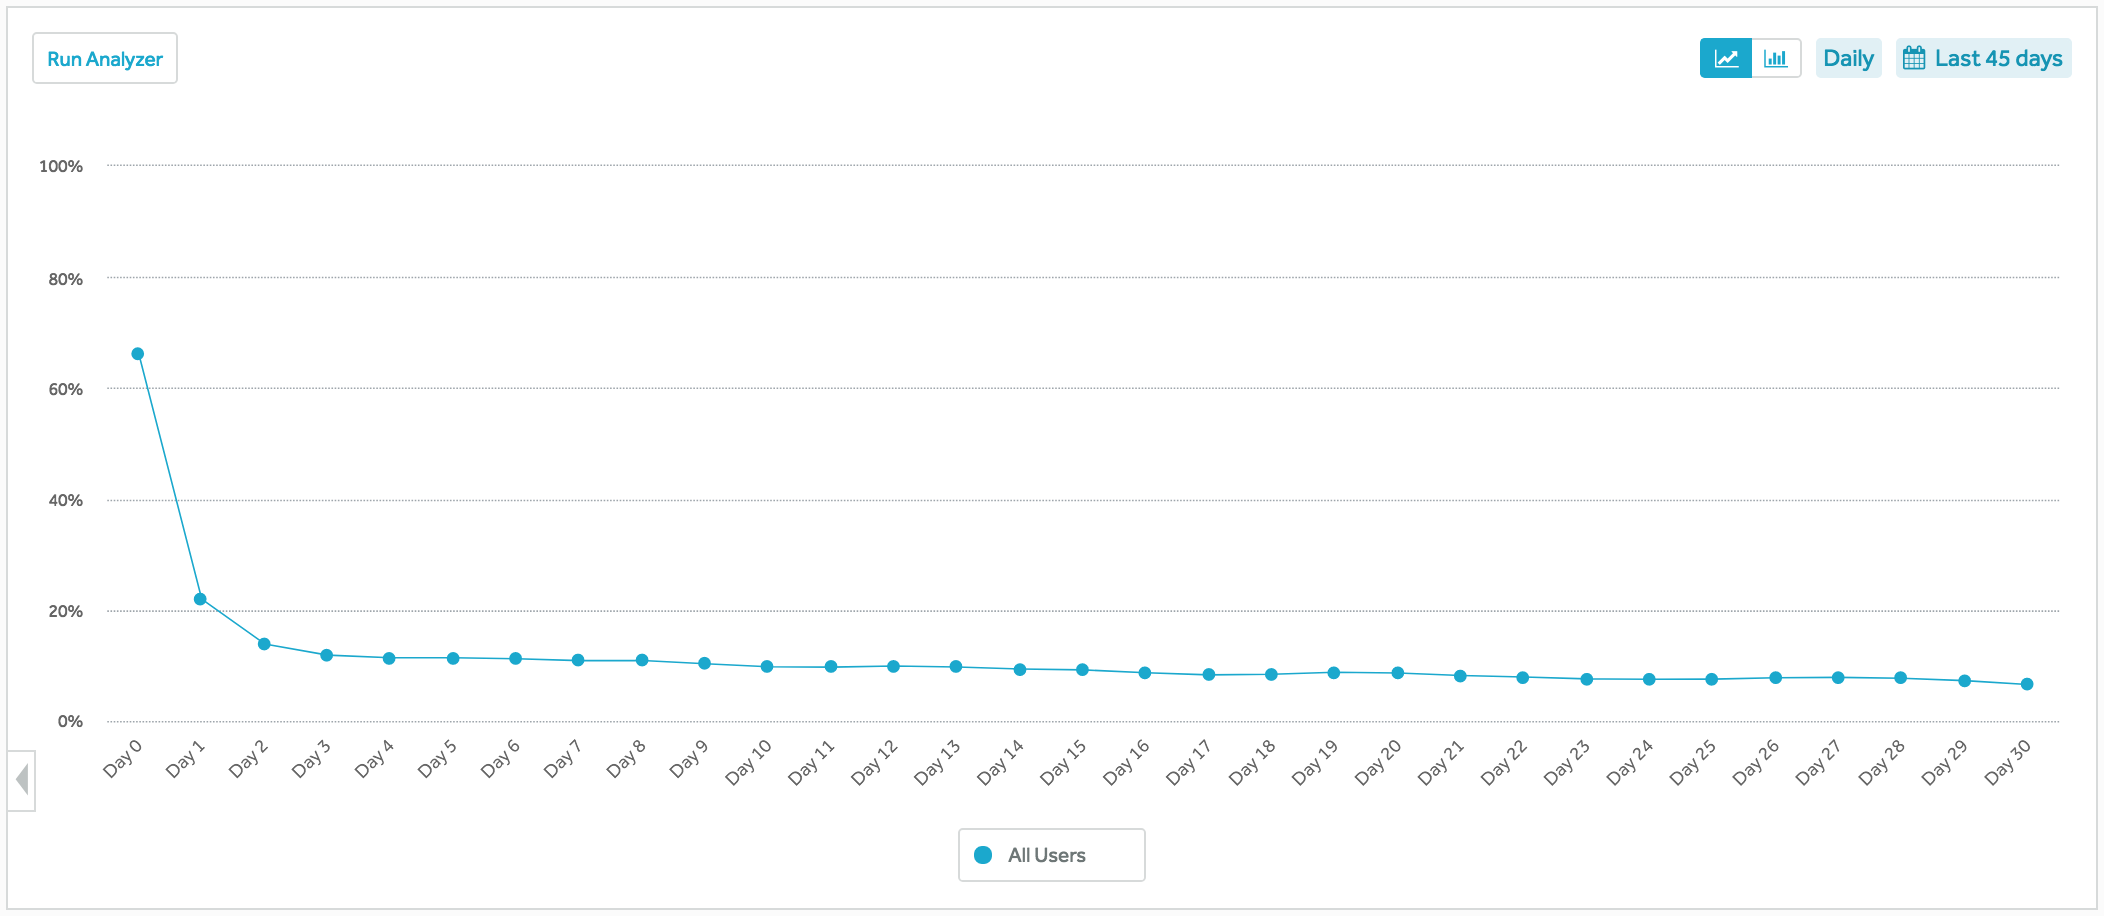Click the 100% y-axis label
This screenshot has width=2104, height=916.
(x=61, y=166)
